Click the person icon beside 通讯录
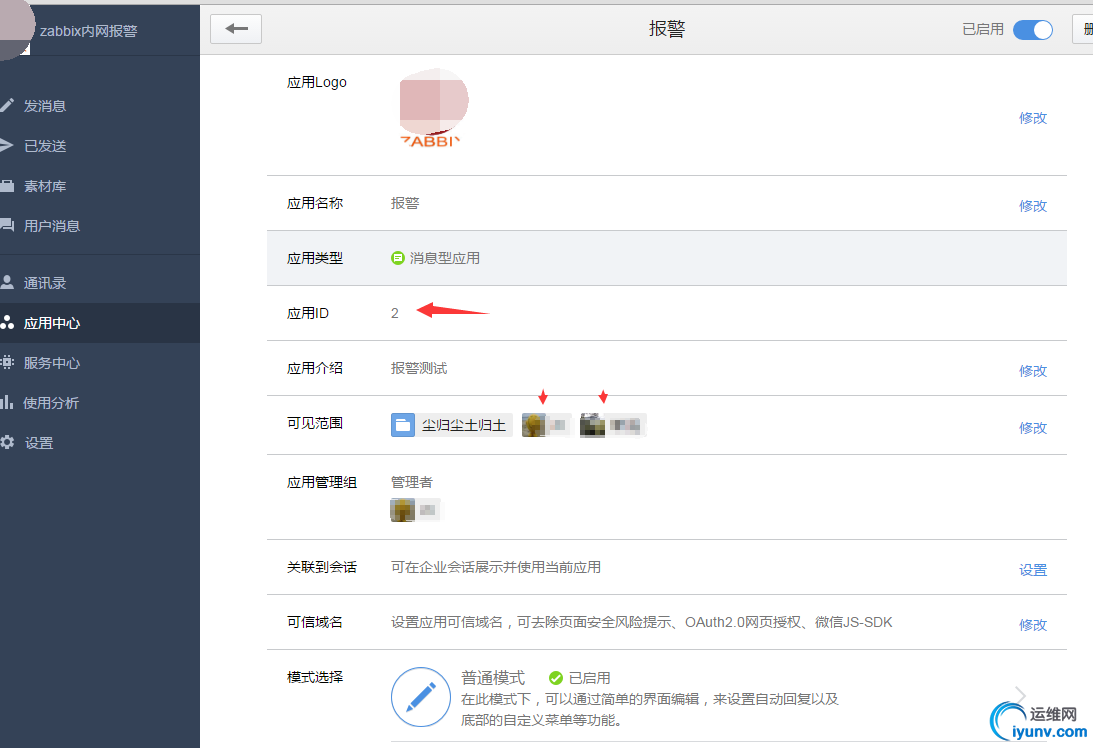This screenshot has height=748, width=1093. coord(7,282)
